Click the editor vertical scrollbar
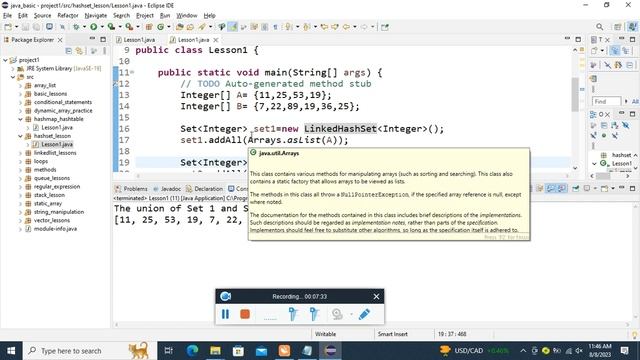Image resolution: width=640 pixels, height=360 pixels. (x=575, y=94)
